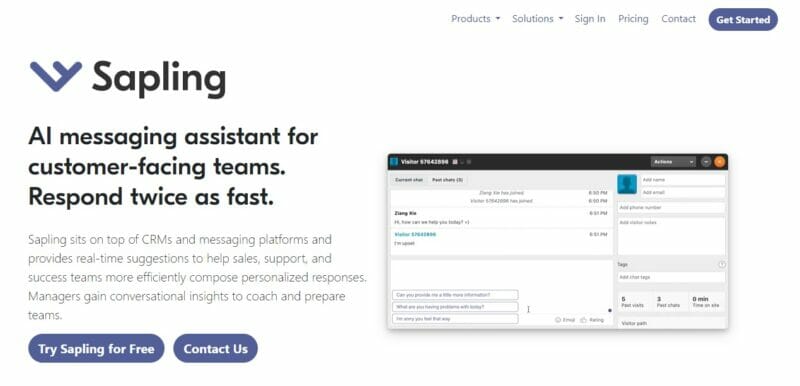
Task: Click the orange close chat circle icon
Action: 719,162
